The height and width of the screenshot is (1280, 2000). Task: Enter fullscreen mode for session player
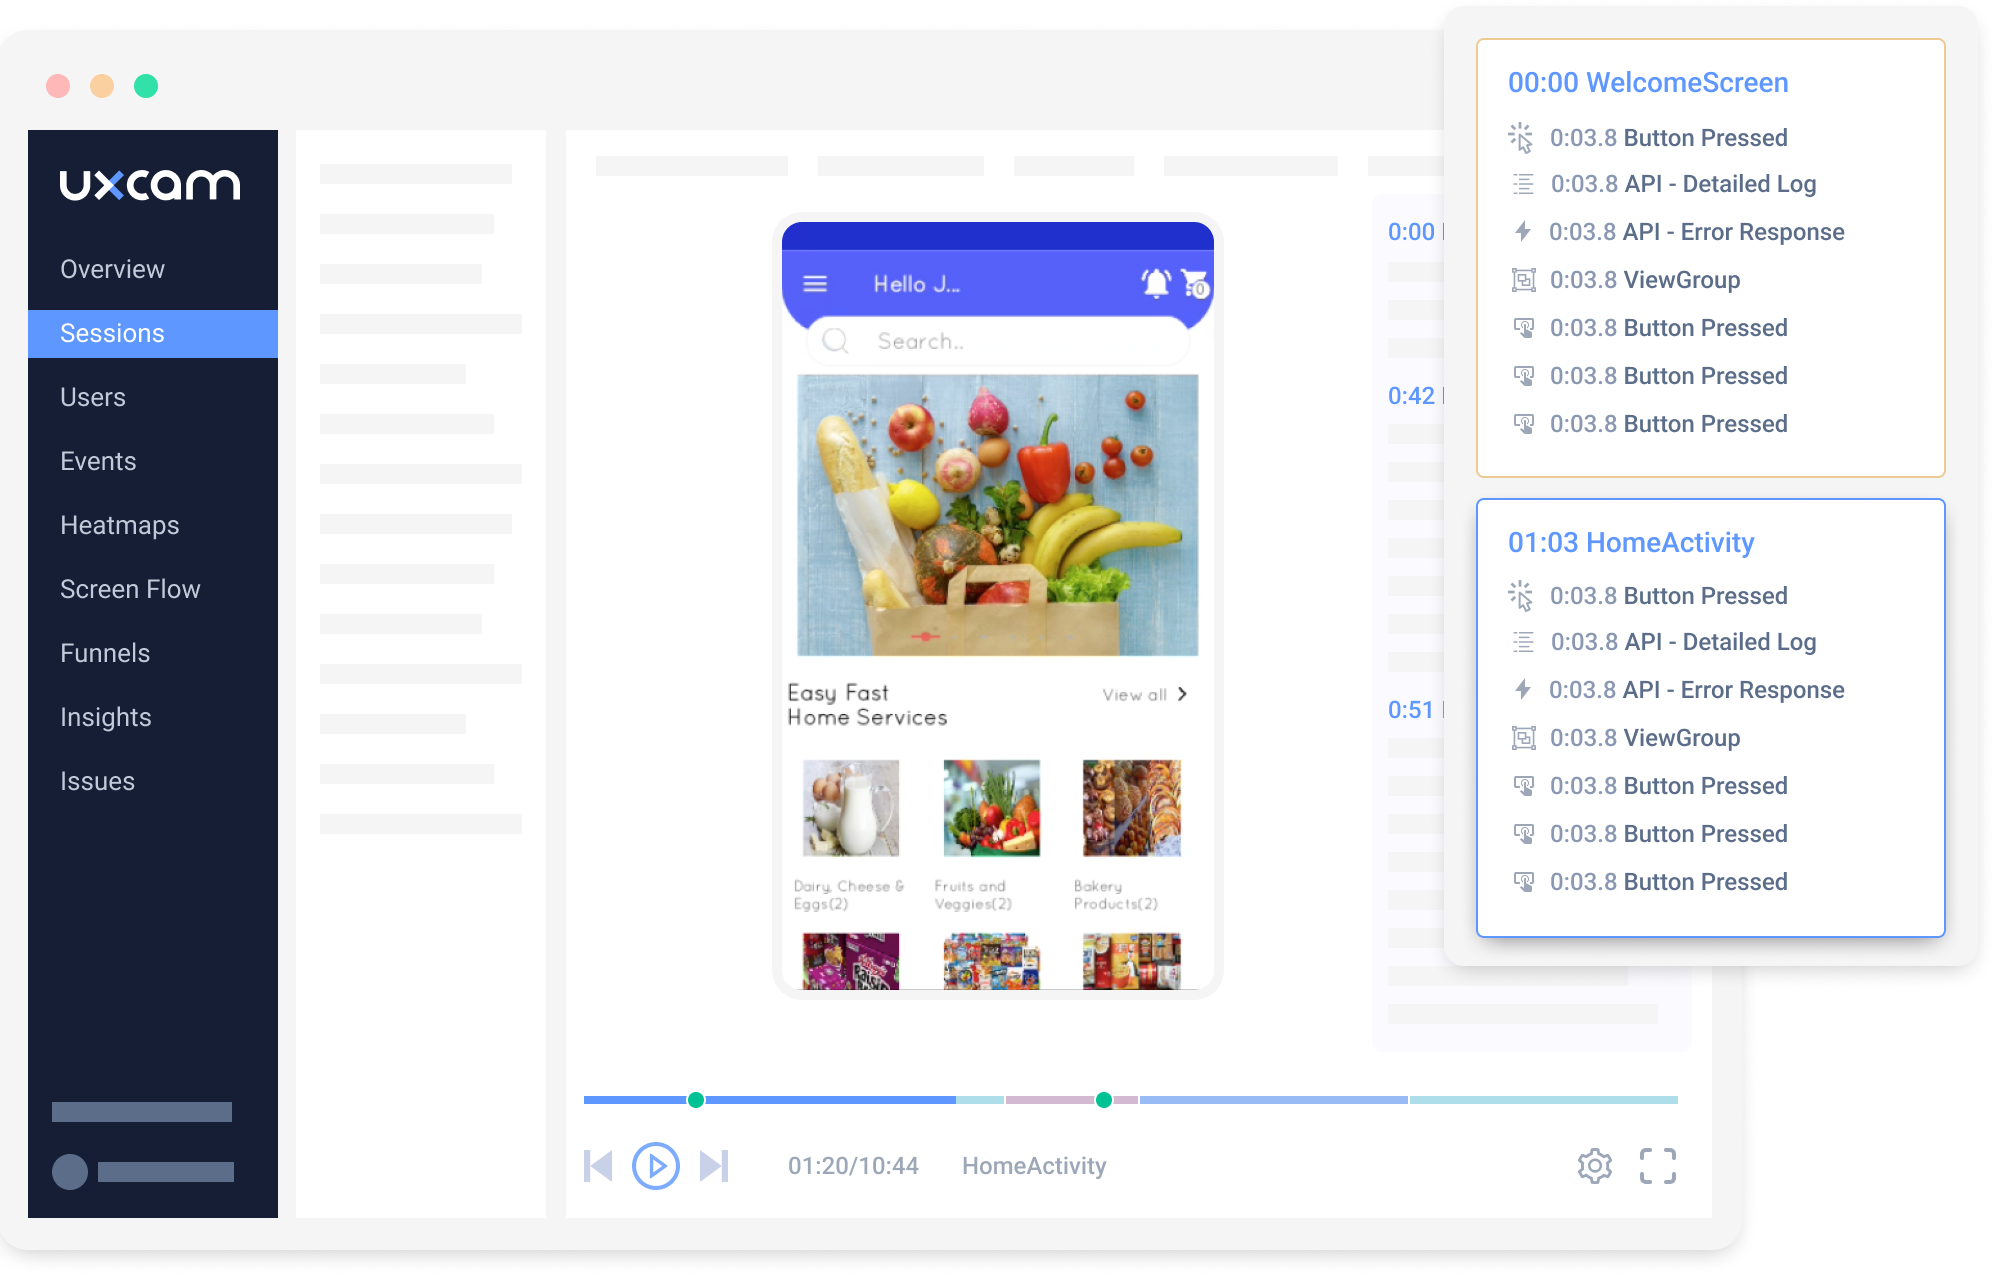(1657, 1166)
